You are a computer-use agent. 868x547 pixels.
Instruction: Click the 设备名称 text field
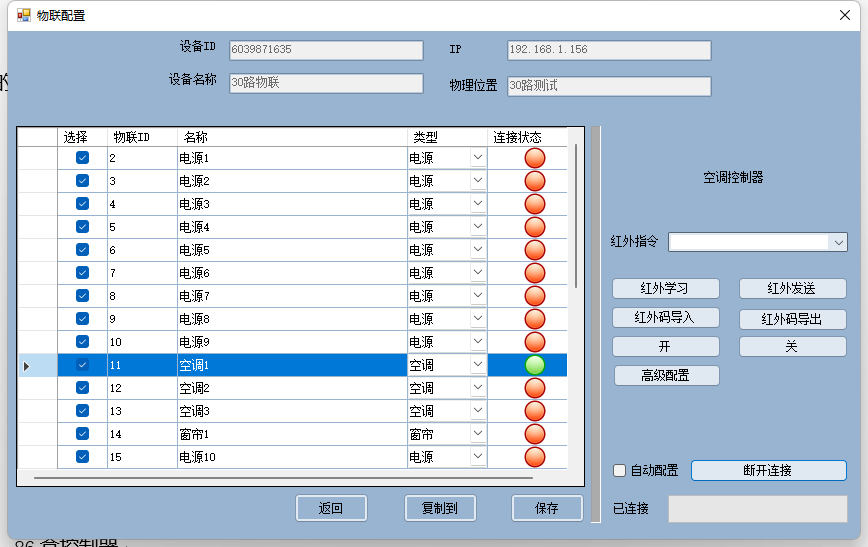pyautogui.click(x=326, y=83)
